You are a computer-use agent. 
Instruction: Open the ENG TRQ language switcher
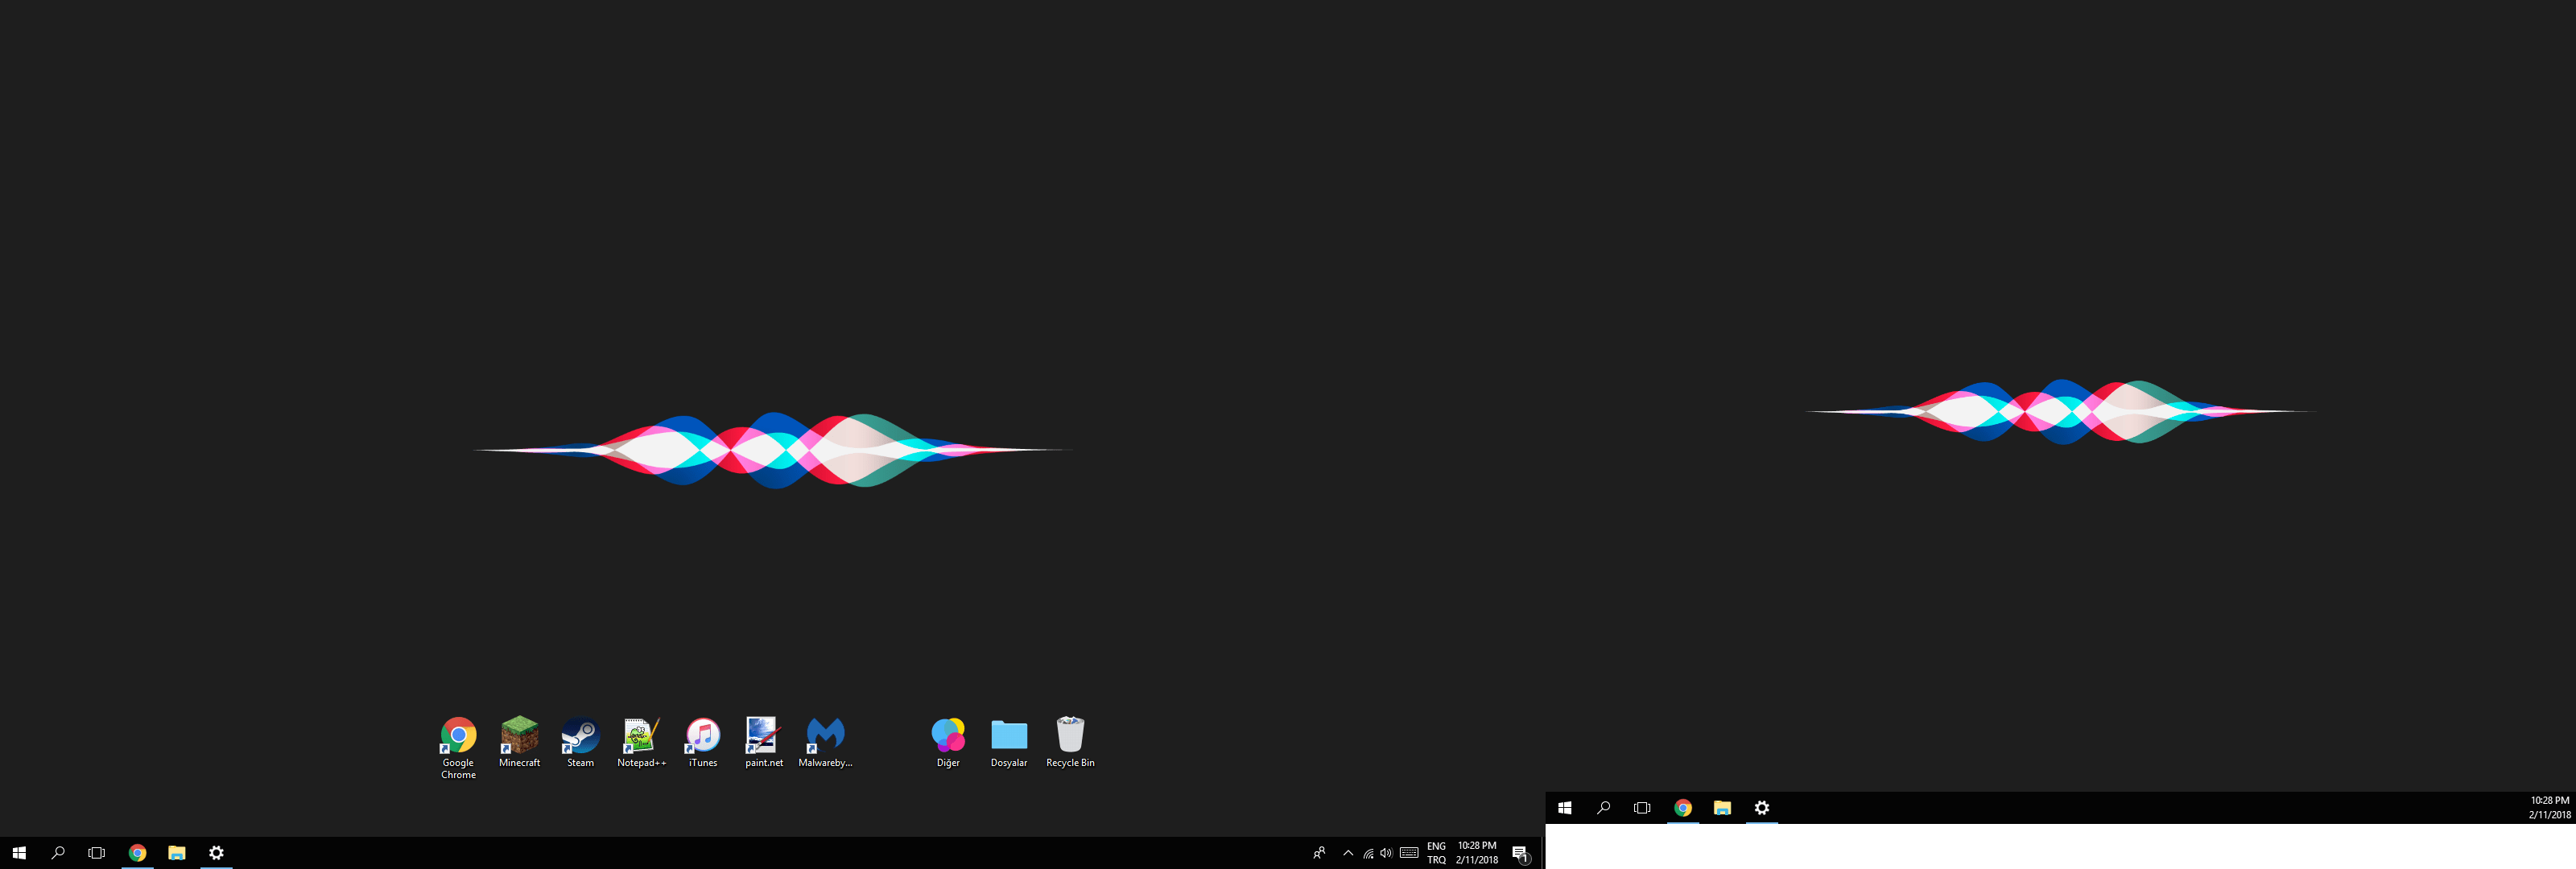(1436, 853)
